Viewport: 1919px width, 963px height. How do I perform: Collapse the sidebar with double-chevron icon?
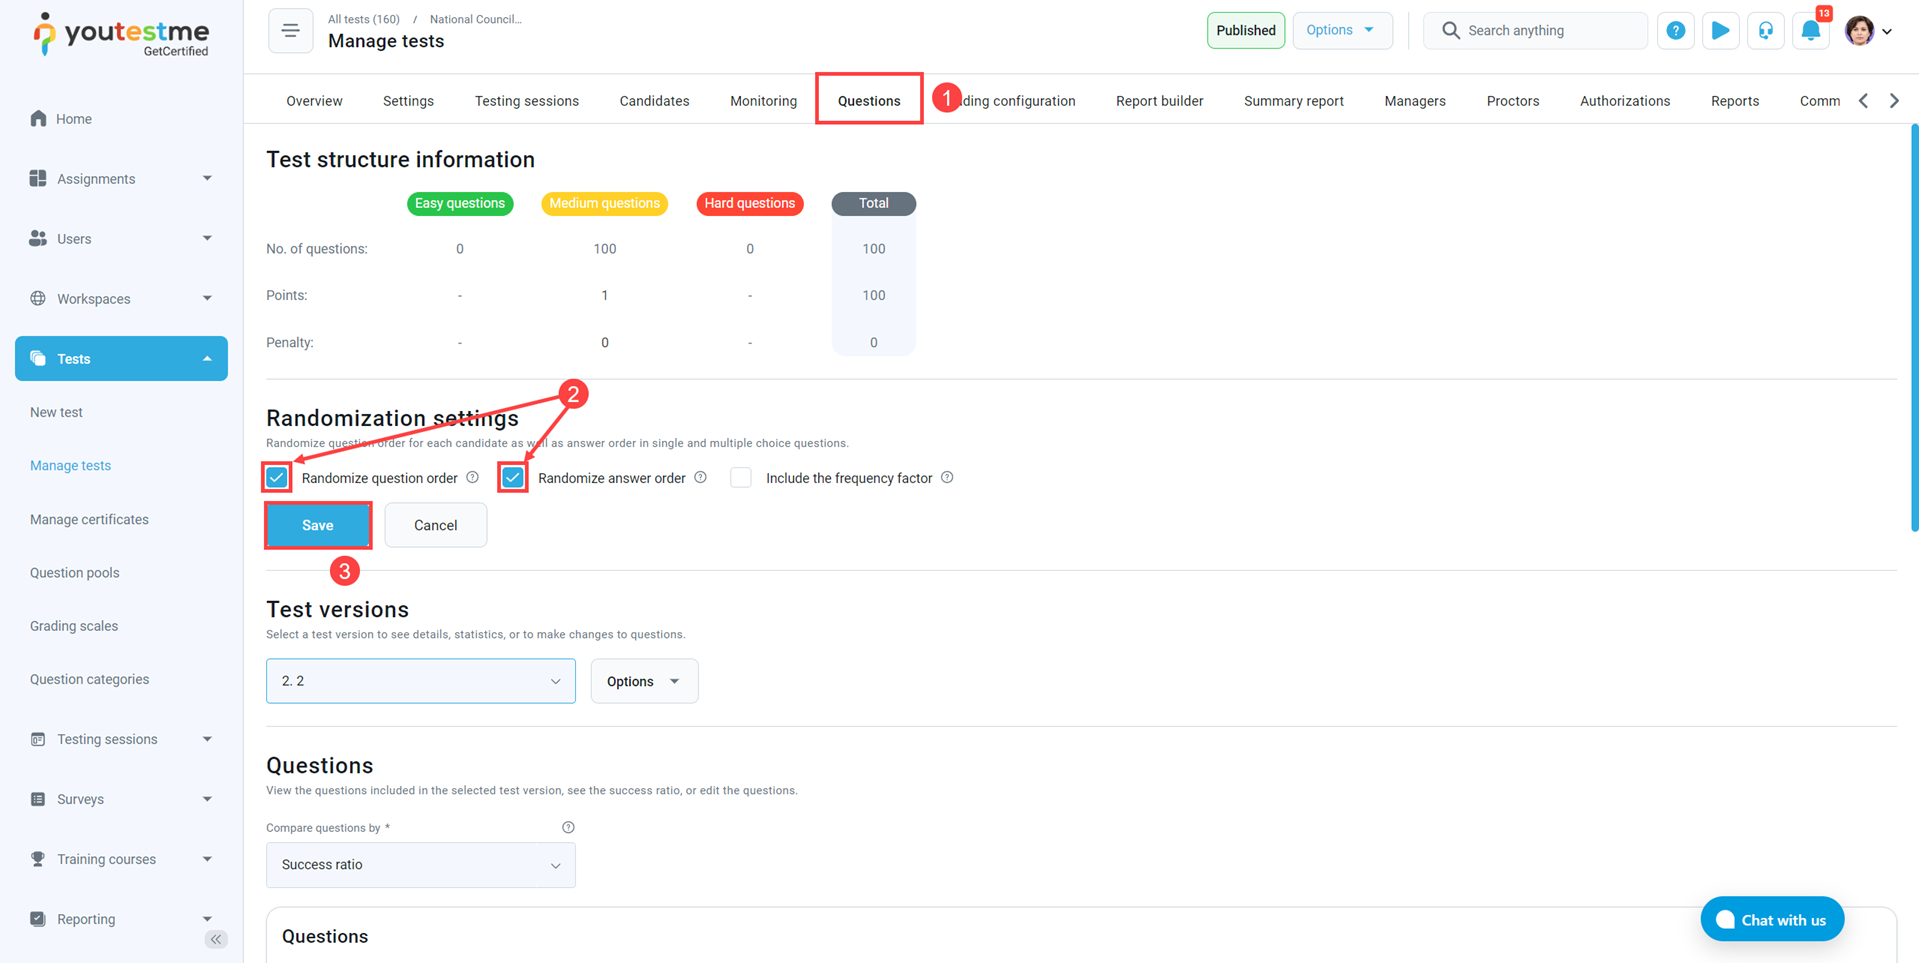point(216,939)
